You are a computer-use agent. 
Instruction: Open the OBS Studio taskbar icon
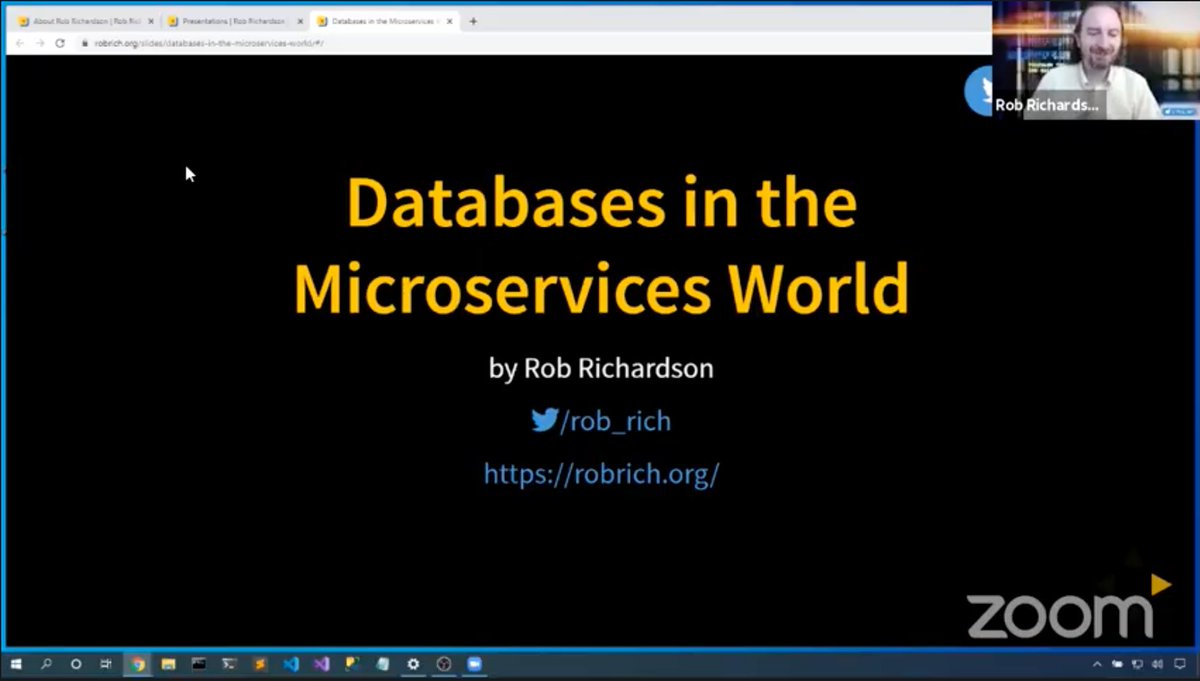444,664
